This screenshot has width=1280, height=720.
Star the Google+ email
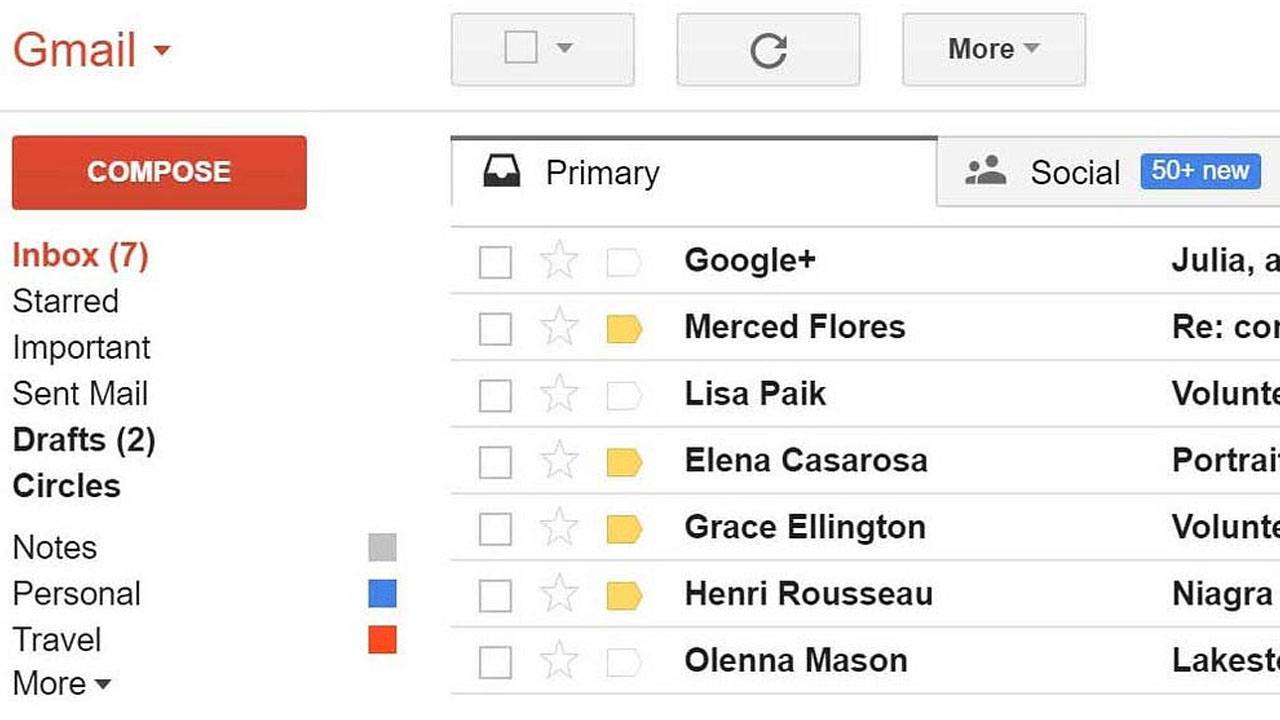[x=559, y=262]
